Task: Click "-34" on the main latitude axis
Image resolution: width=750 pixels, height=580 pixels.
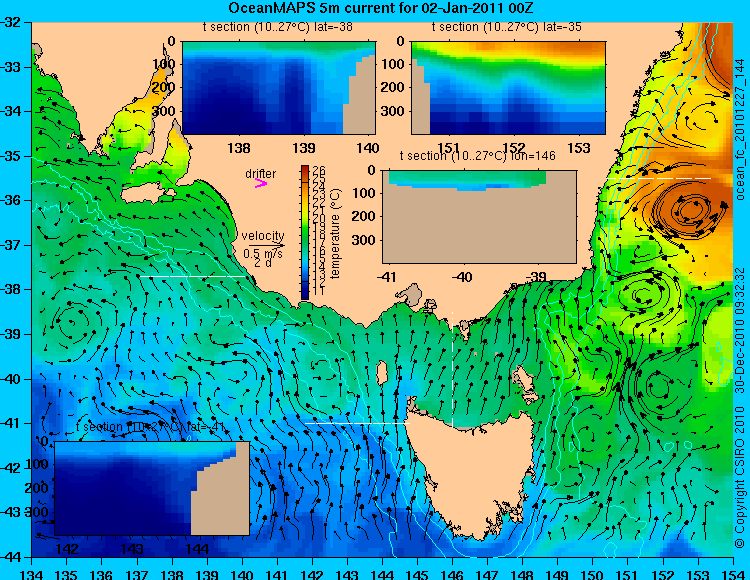Action: click(x=11, y=111)
